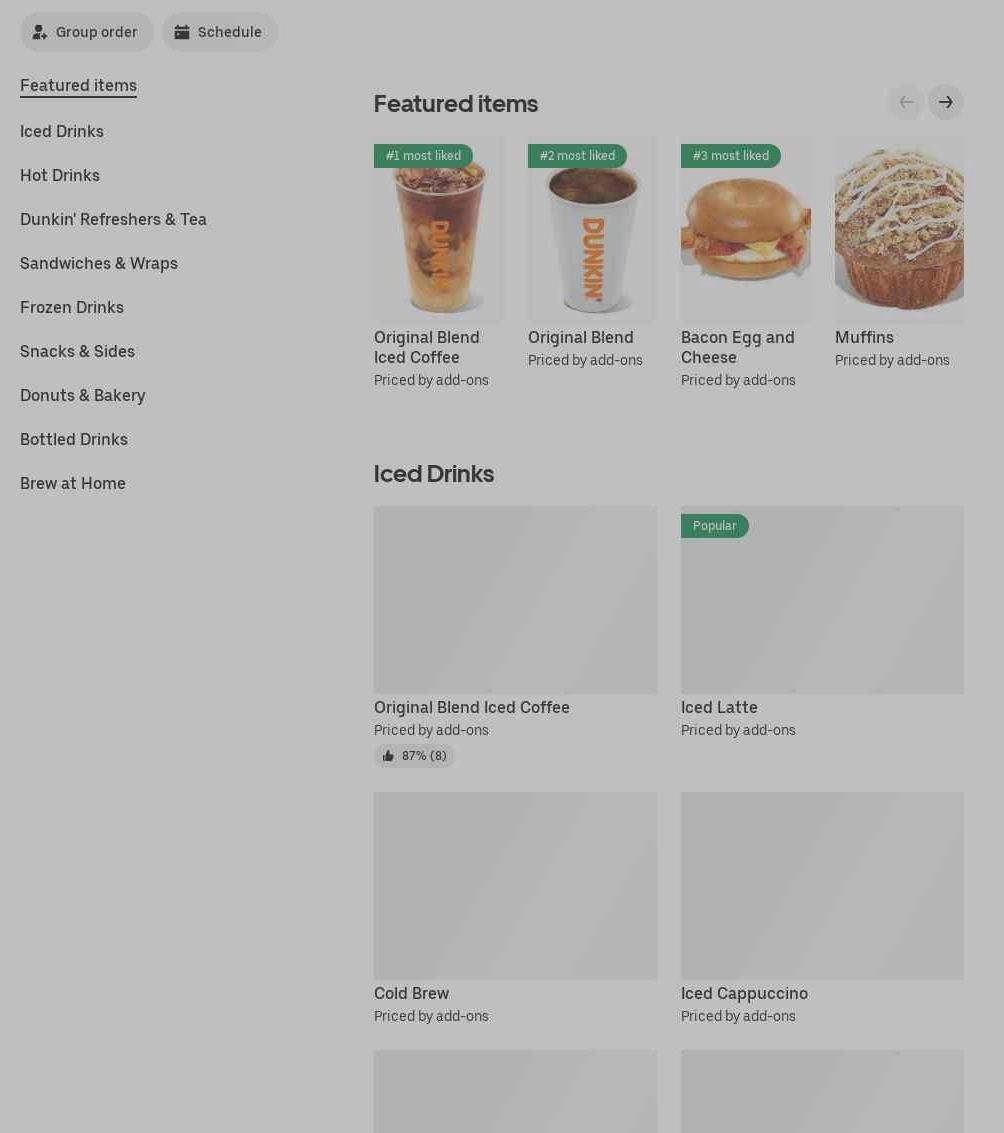Open the Cold Brew item card

click(x=515, y=909)
